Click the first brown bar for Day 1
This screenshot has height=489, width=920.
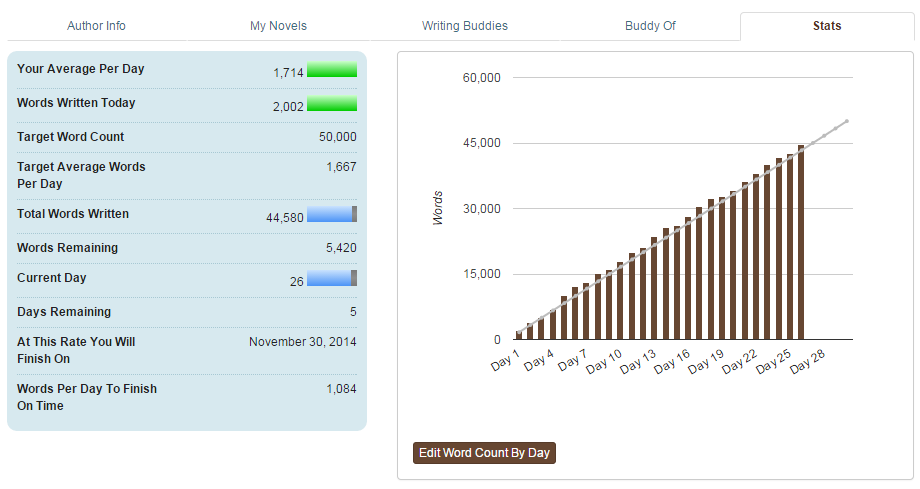519,335
